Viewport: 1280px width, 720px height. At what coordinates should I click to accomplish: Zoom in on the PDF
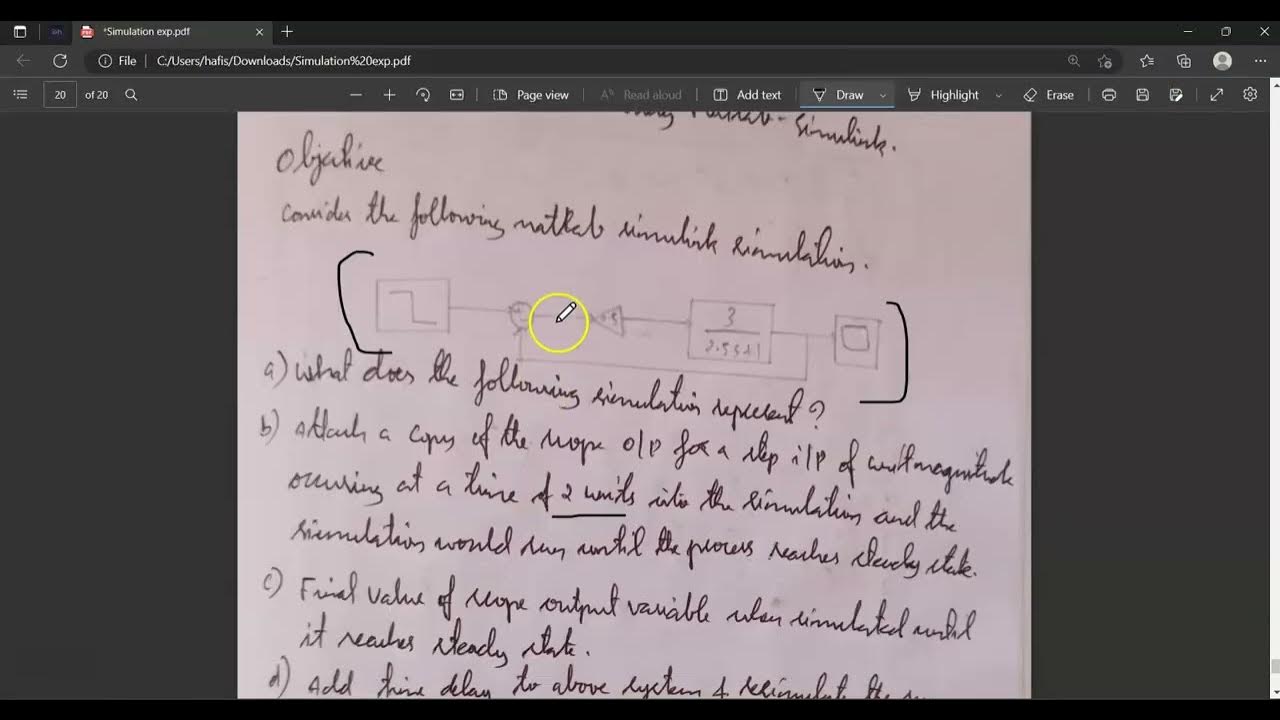pyautogui.click(x=390, y=95)
